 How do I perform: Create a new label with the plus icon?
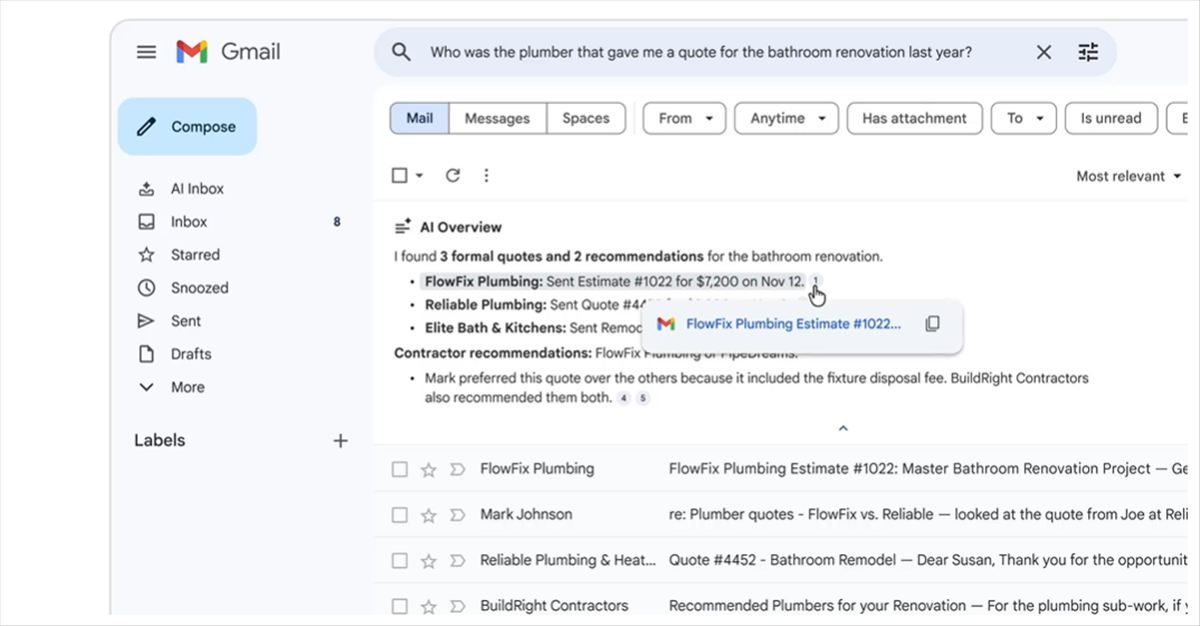tap(341, 440)
